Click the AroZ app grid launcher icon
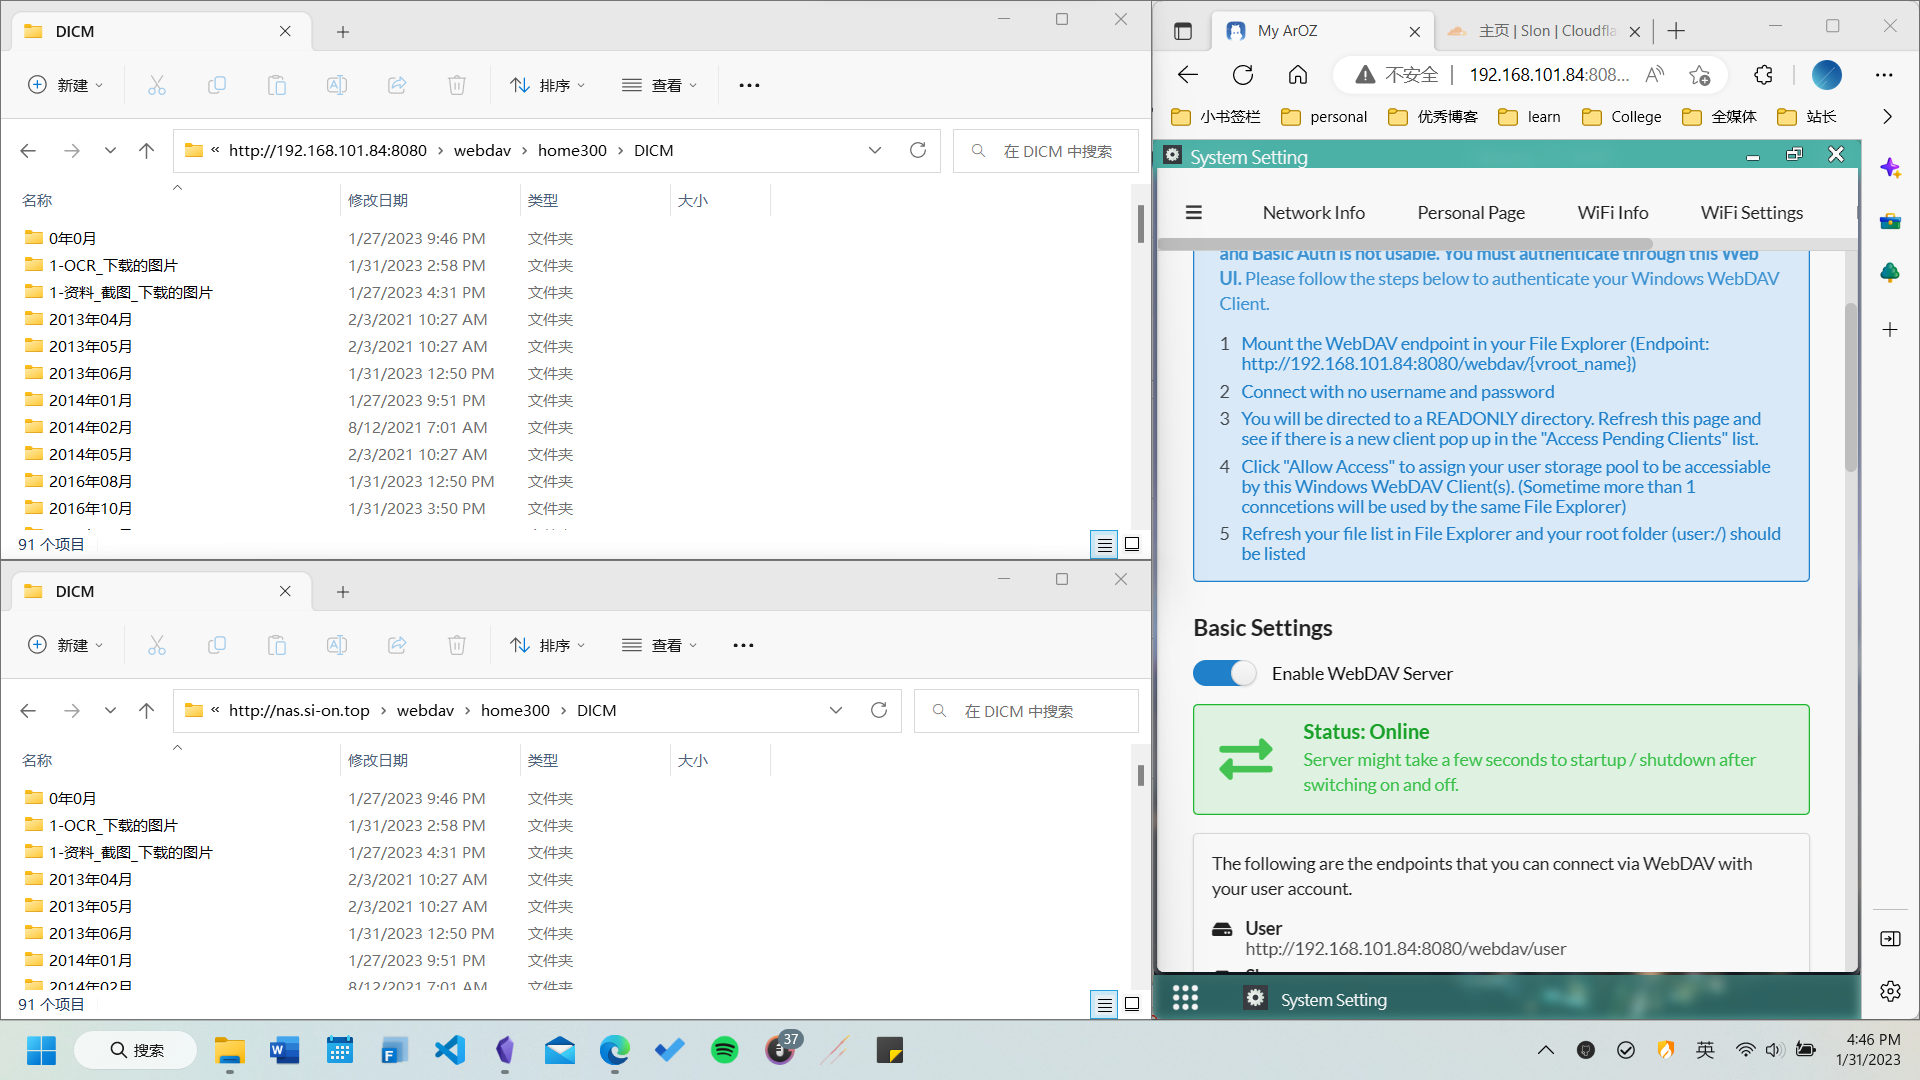The width and height of the screenshot is (1920, 1080). coord(1185,998)
